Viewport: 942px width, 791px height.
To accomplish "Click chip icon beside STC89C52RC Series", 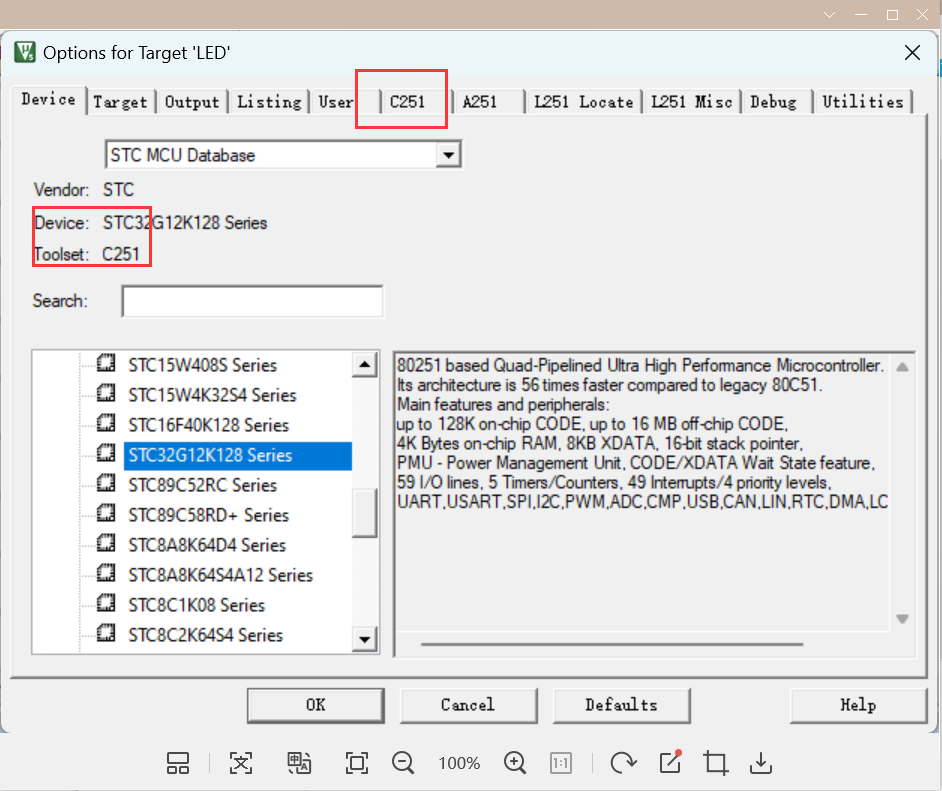I will coord(106,483).
